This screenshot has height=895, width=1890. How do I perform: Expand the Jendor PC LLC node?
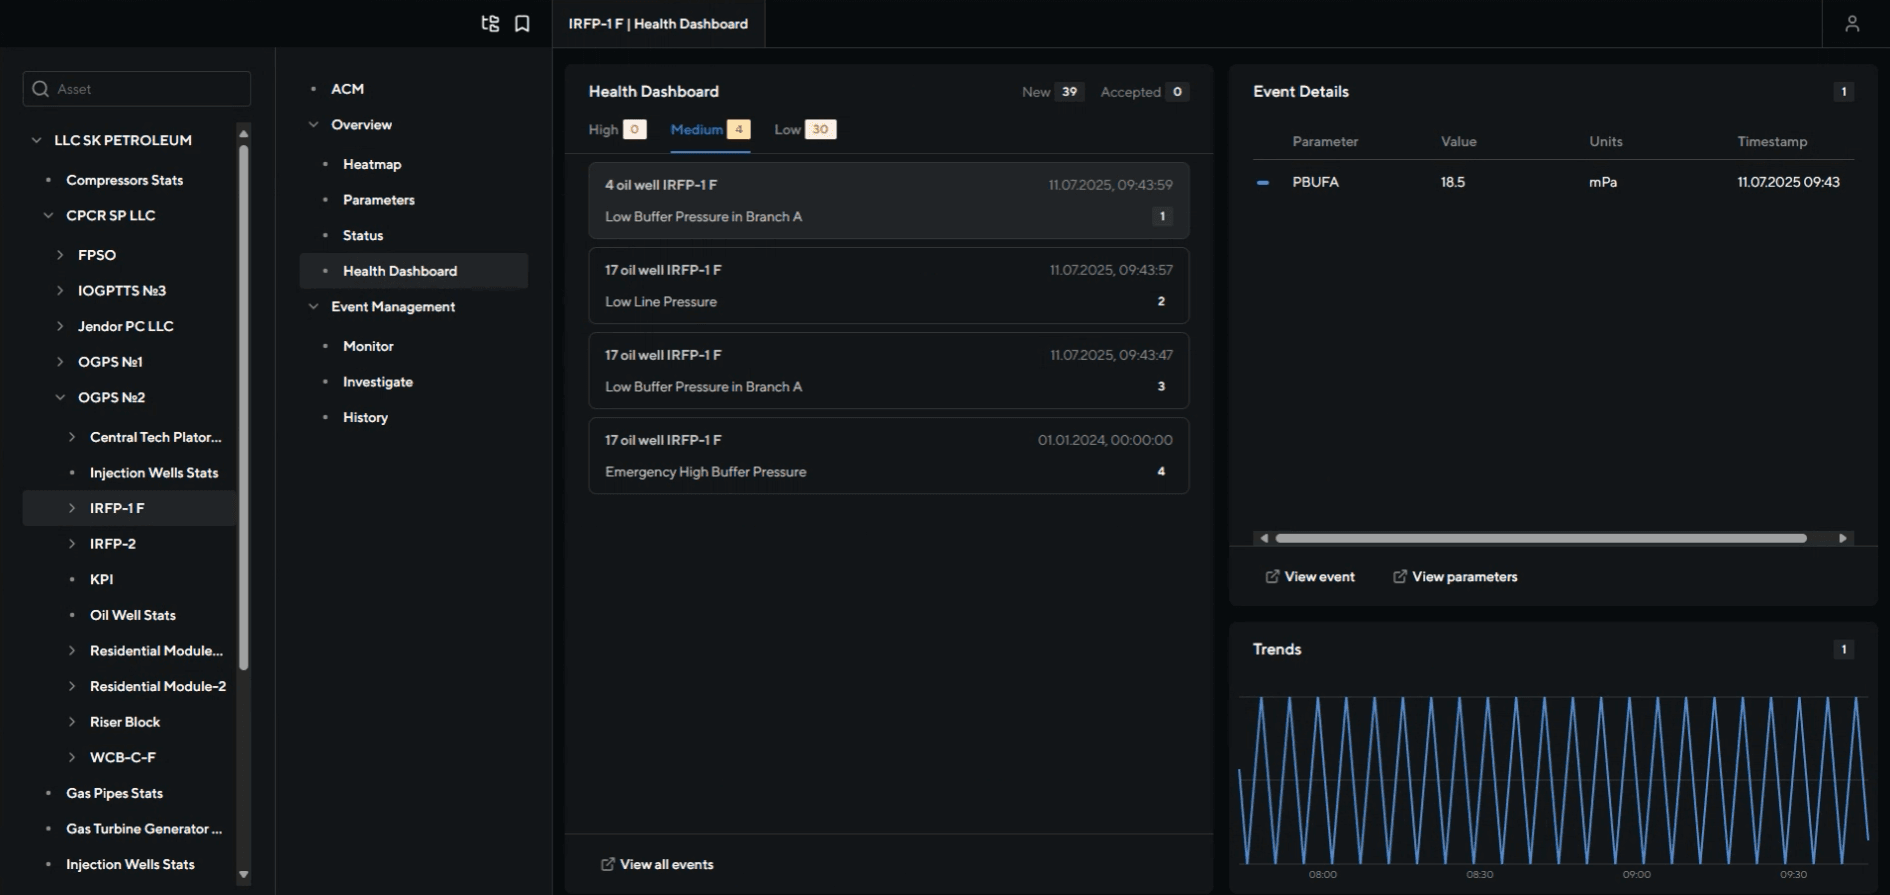[x=61, y=326]
